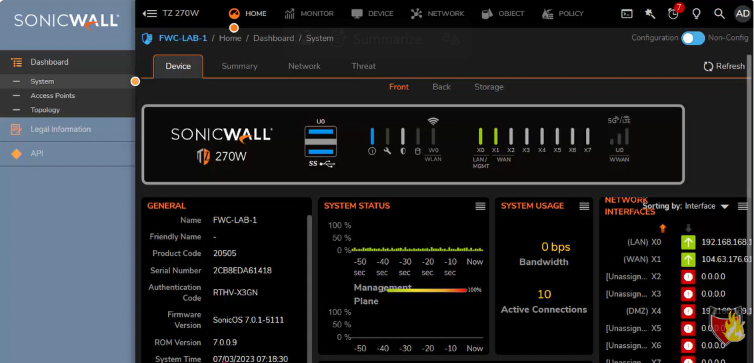Open the CLI terminal icon
The width and height of the screenshot is (754, 363).
[x=627, y=13]
